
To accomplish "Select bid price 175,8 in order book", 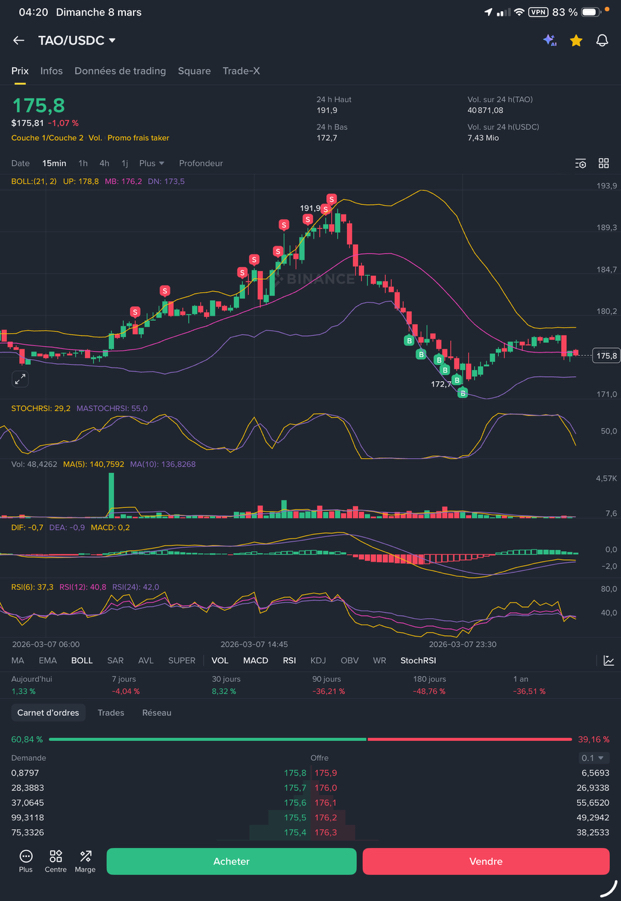I will click(296, 773).
